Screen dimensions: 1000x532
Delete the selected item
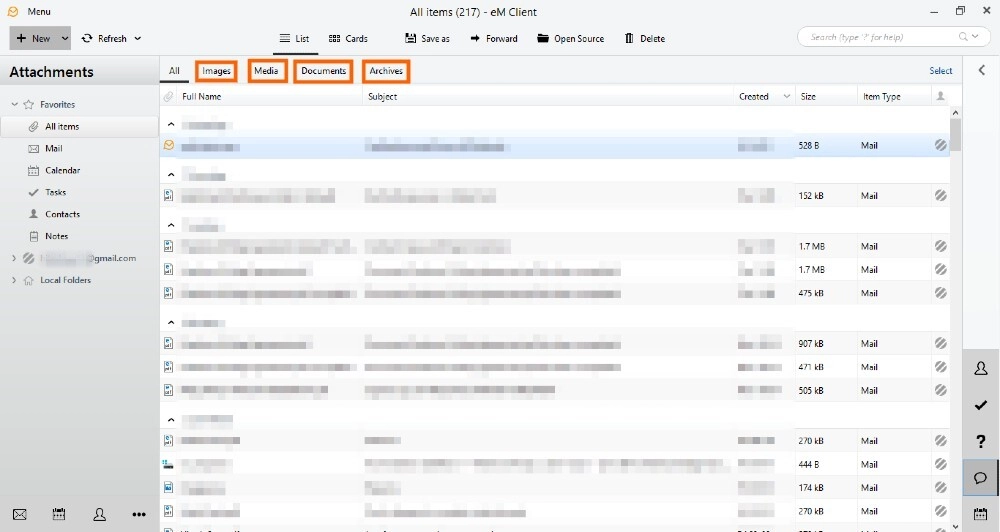tap(645, 38)
